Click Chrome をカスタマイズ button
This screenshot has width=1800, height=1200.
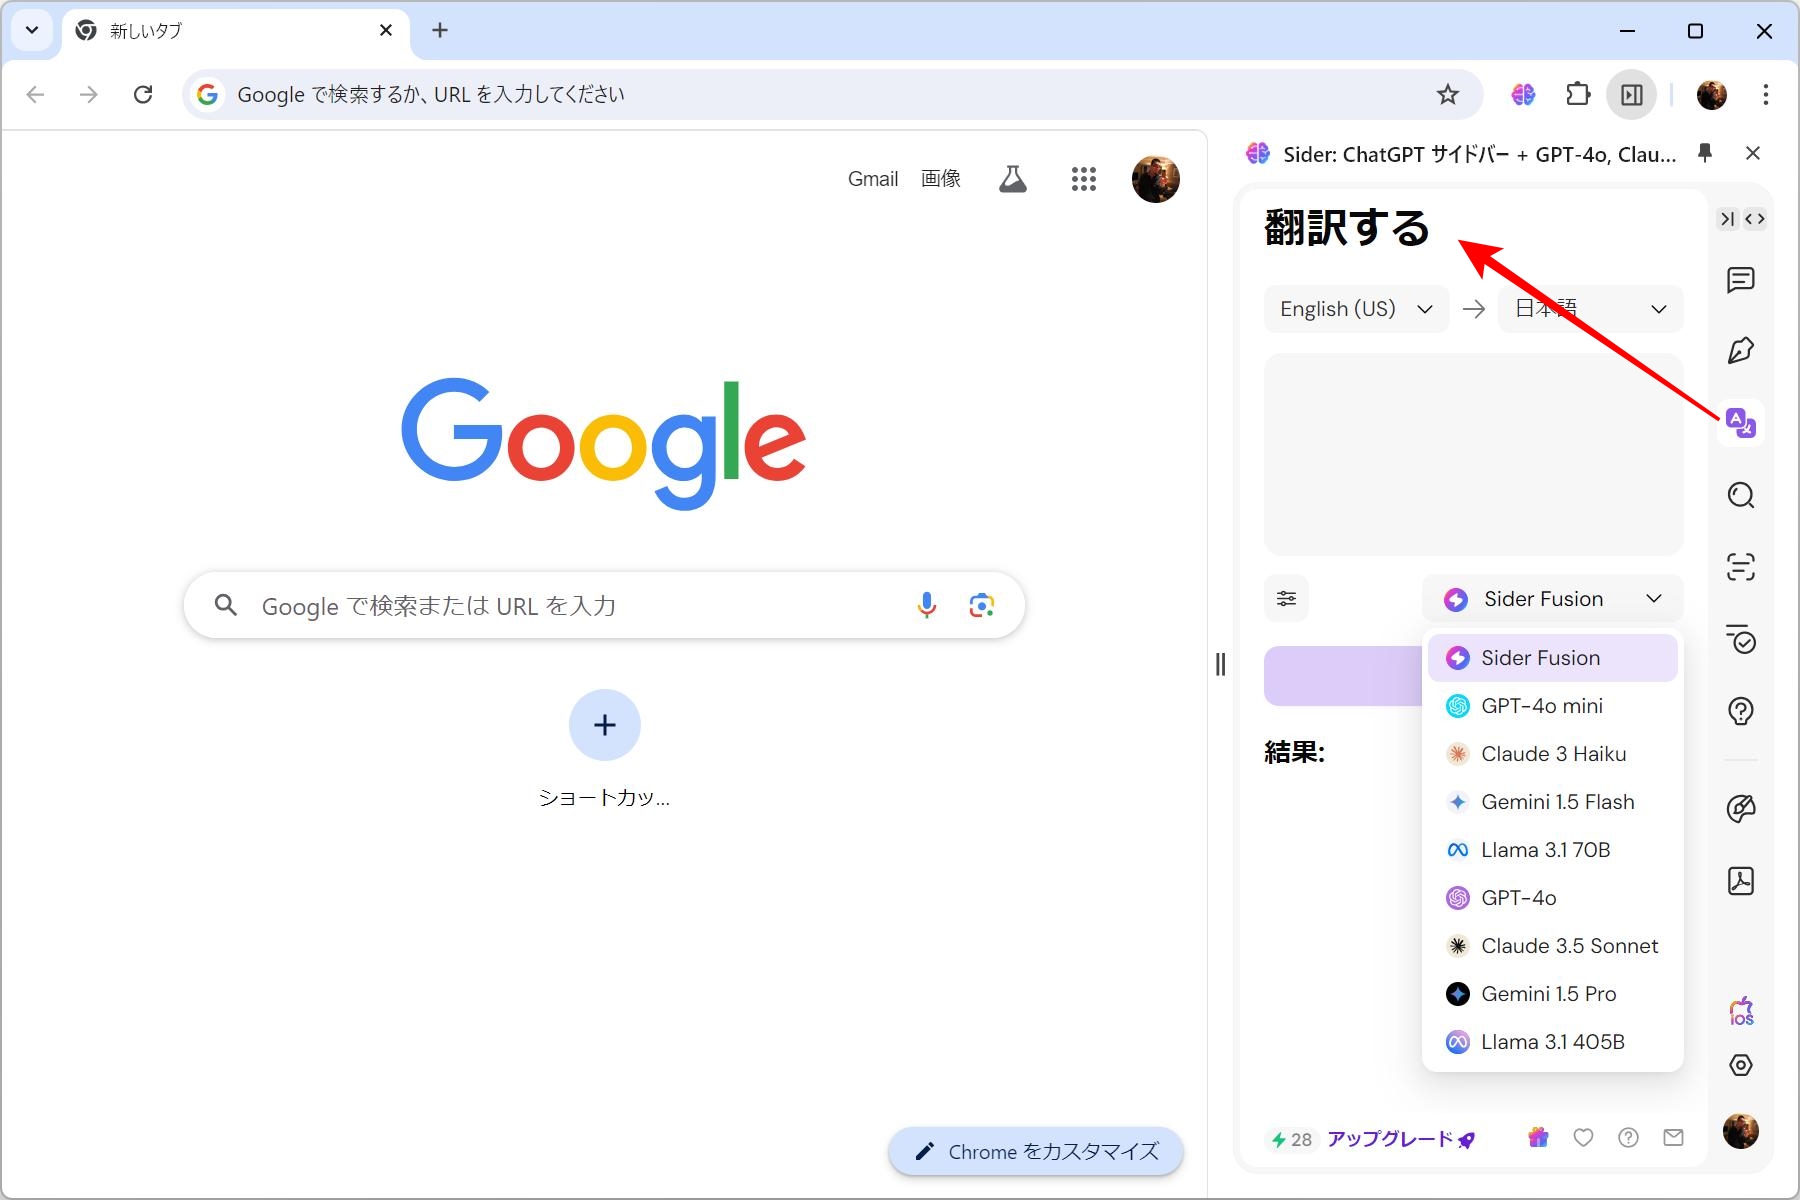pyautogui.click(x=1036, y=1152)
